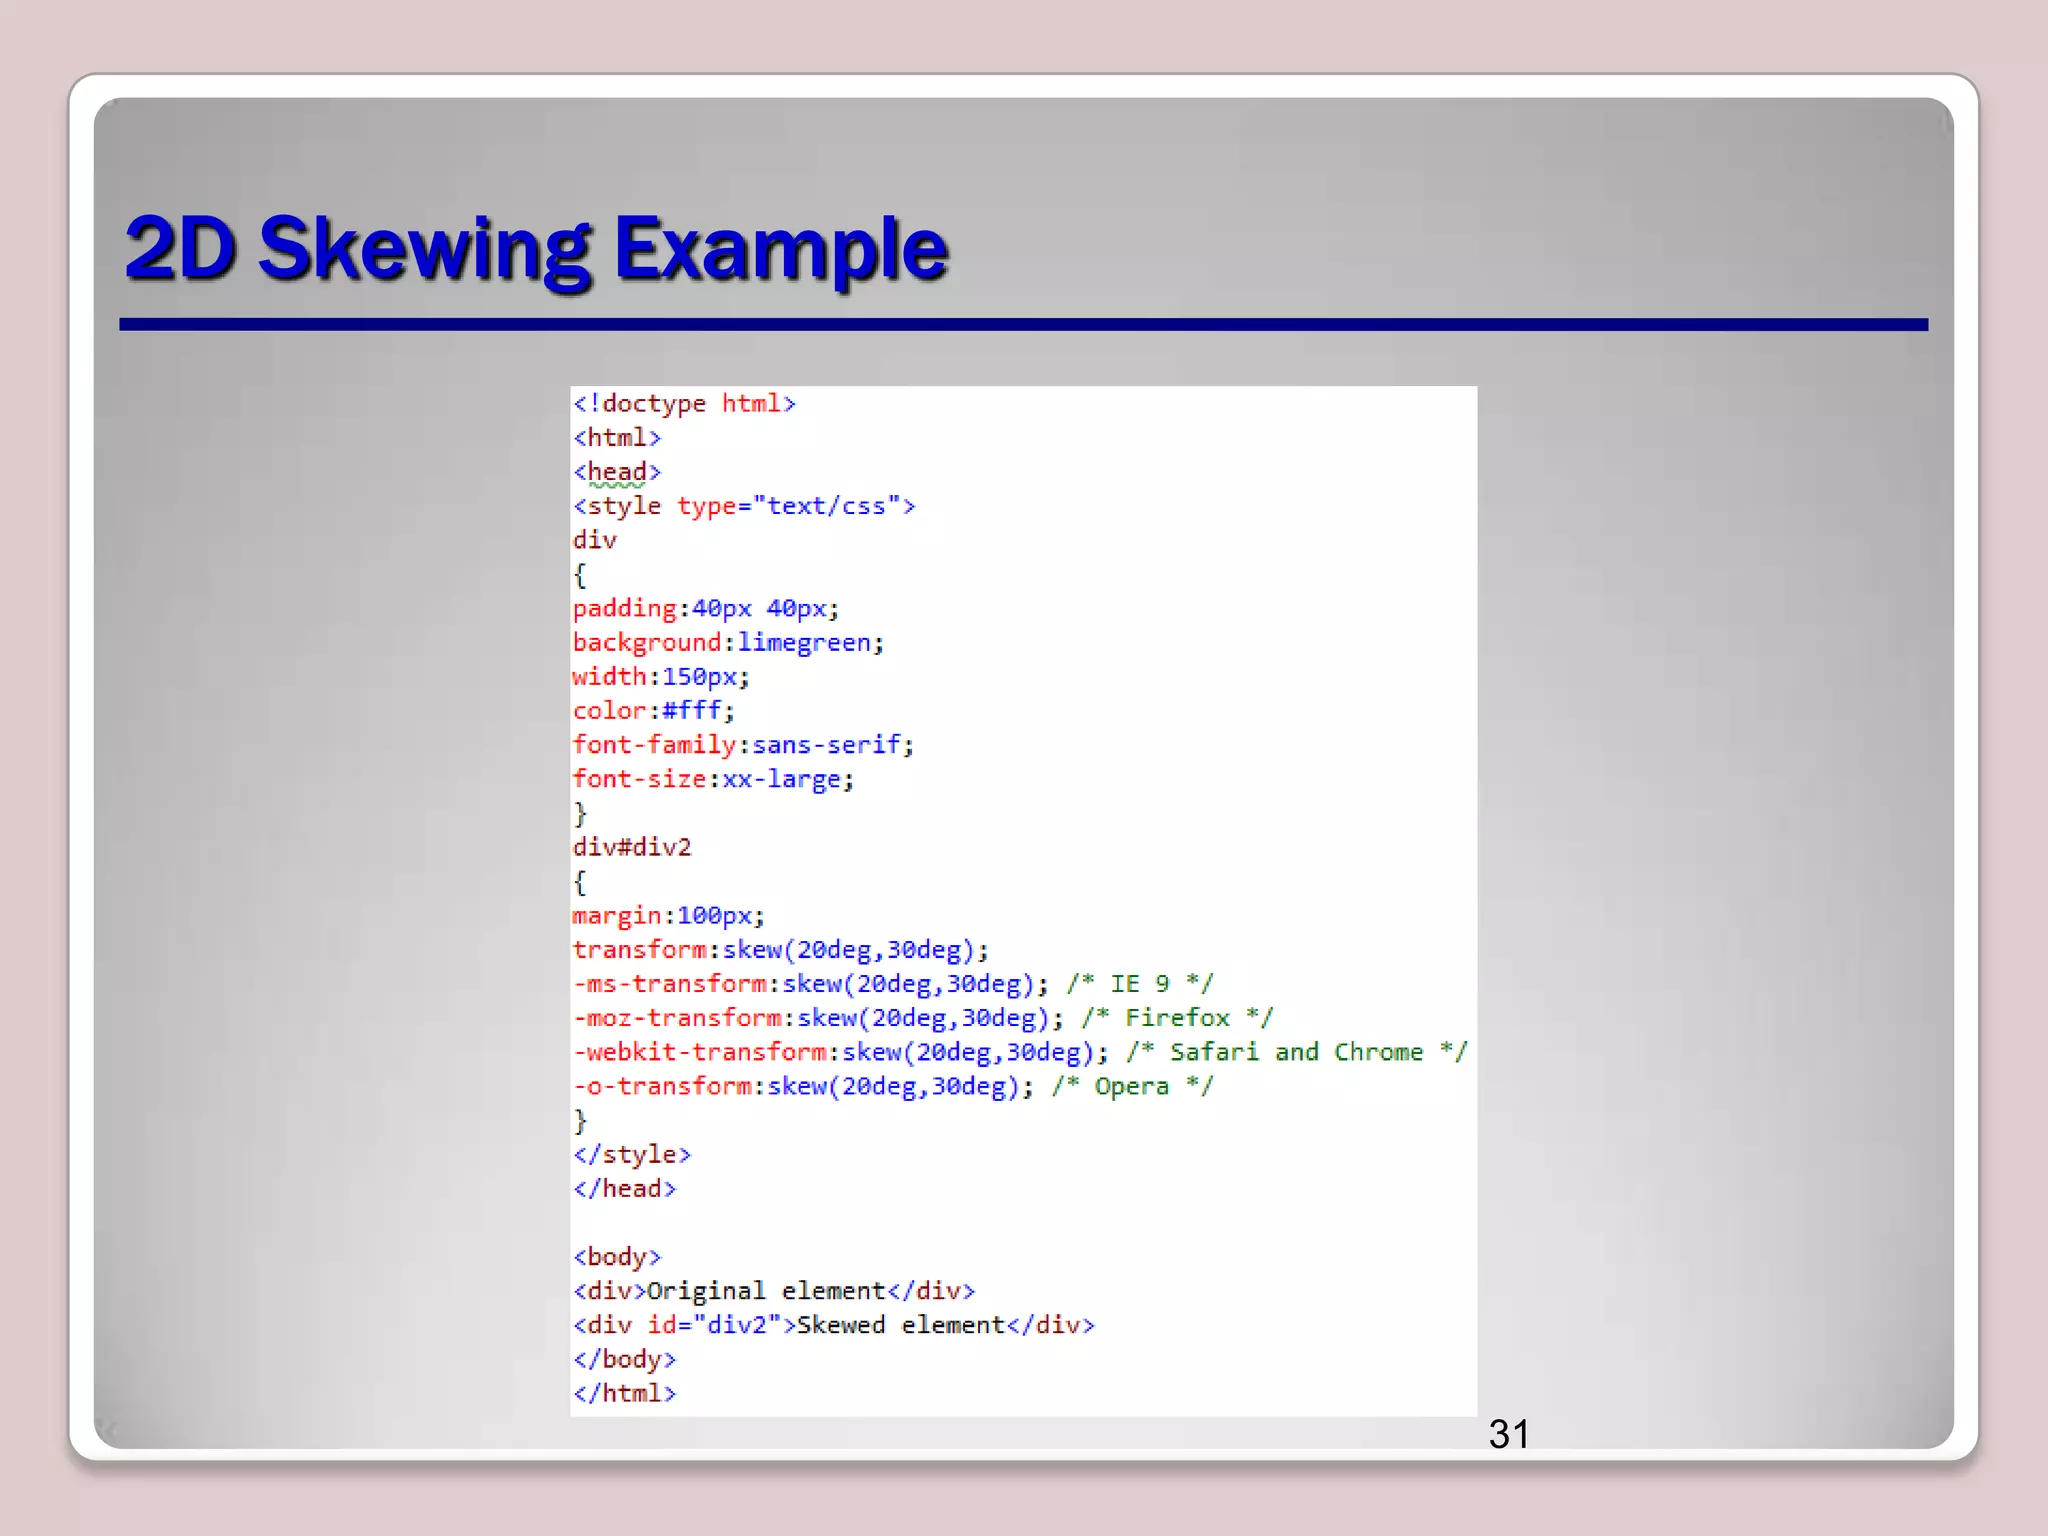Click the 'font-size:xx-large;' line
The image size is (2048, 1536).
713,779
